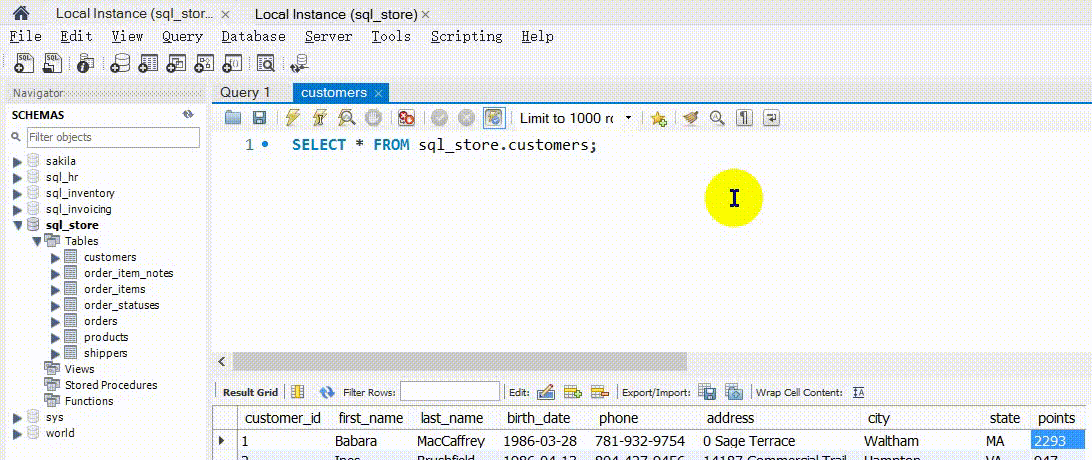The image size is (1092, 460).
Task: Expand the sakila schema
Action: point(18,161)
